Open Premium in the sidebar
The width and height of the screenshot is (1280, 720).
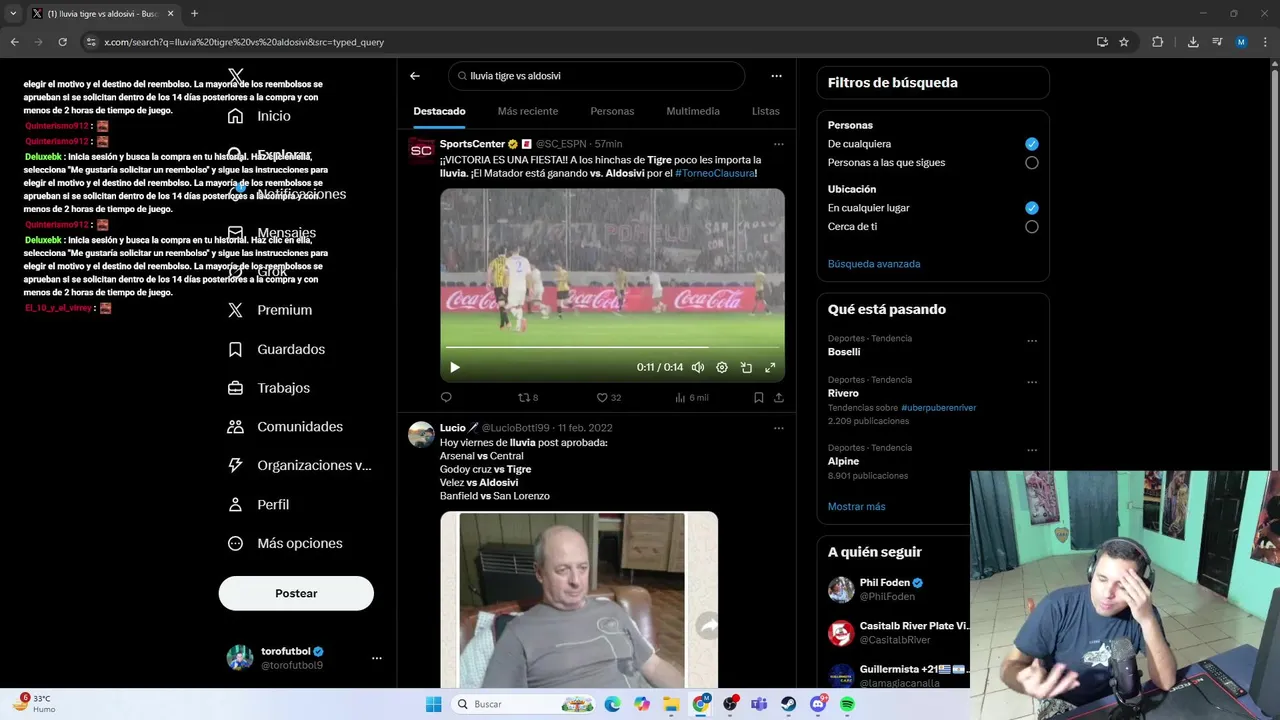tap(269, 310)
